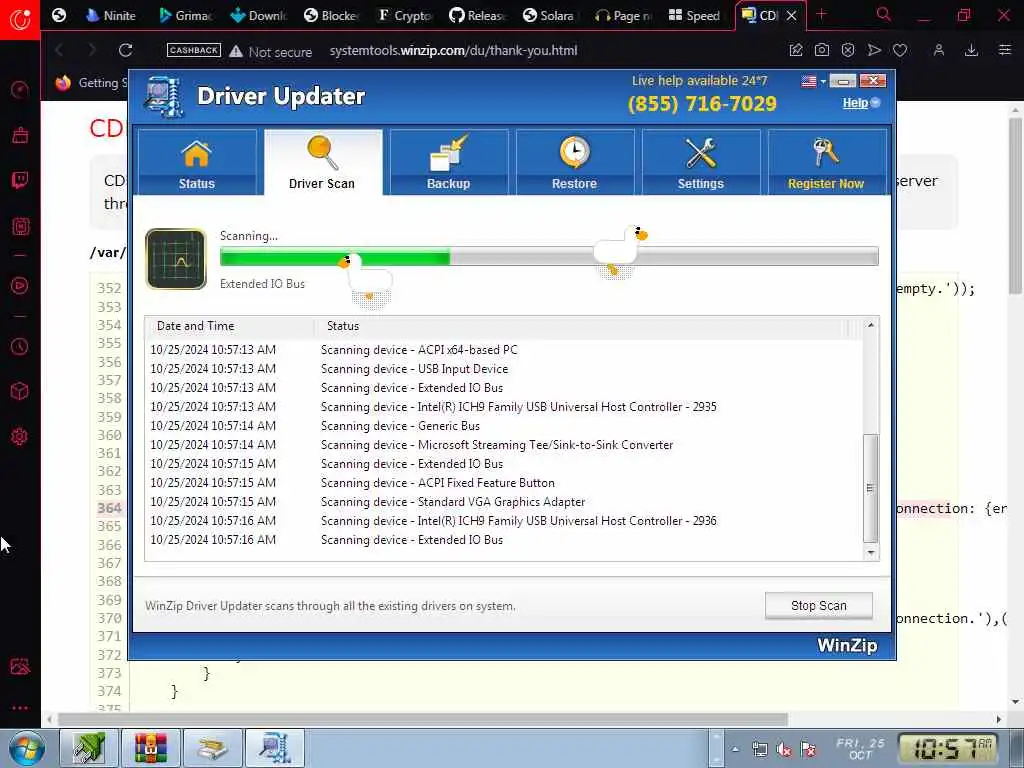
Task: Open the Settings tab with wrench icon
Action: point(701,162)
